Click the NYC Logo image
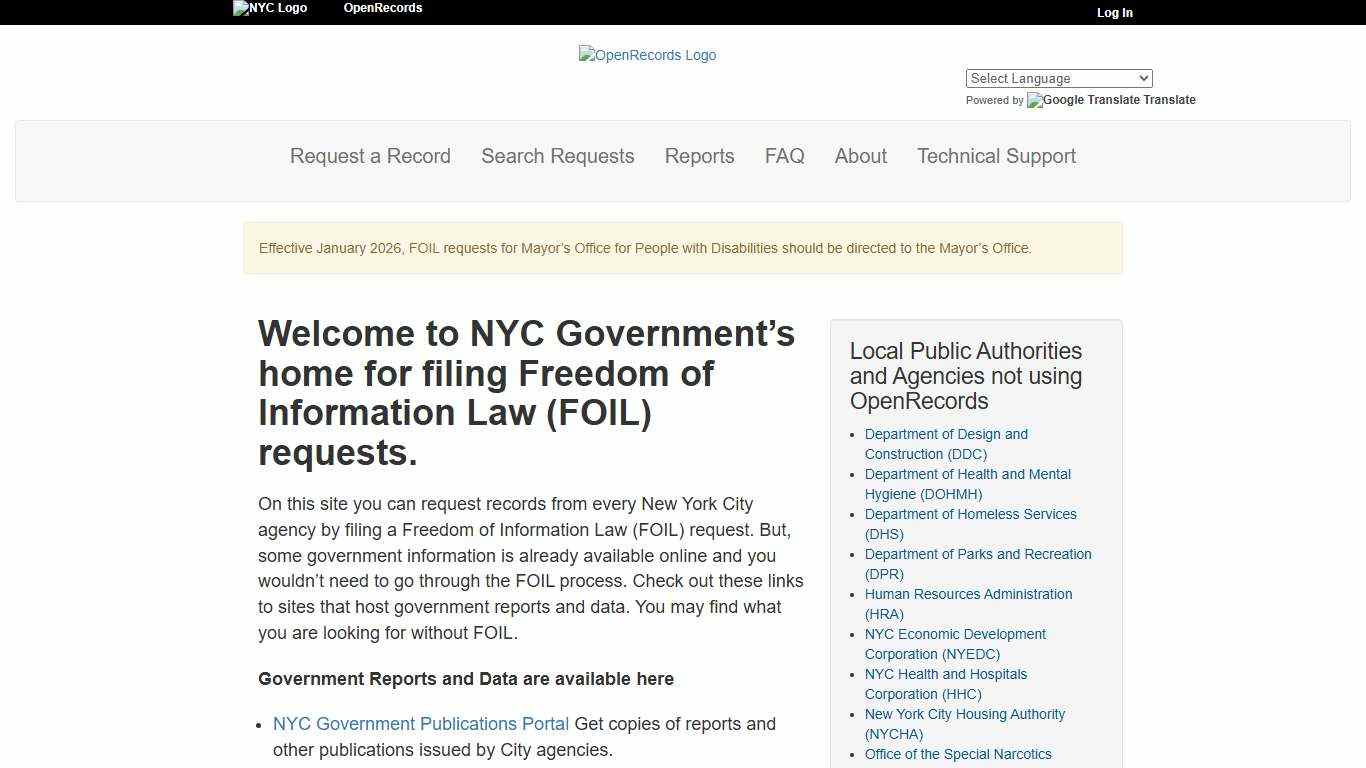Viewport: 1366px width, 768px height. tap(270, 8)
